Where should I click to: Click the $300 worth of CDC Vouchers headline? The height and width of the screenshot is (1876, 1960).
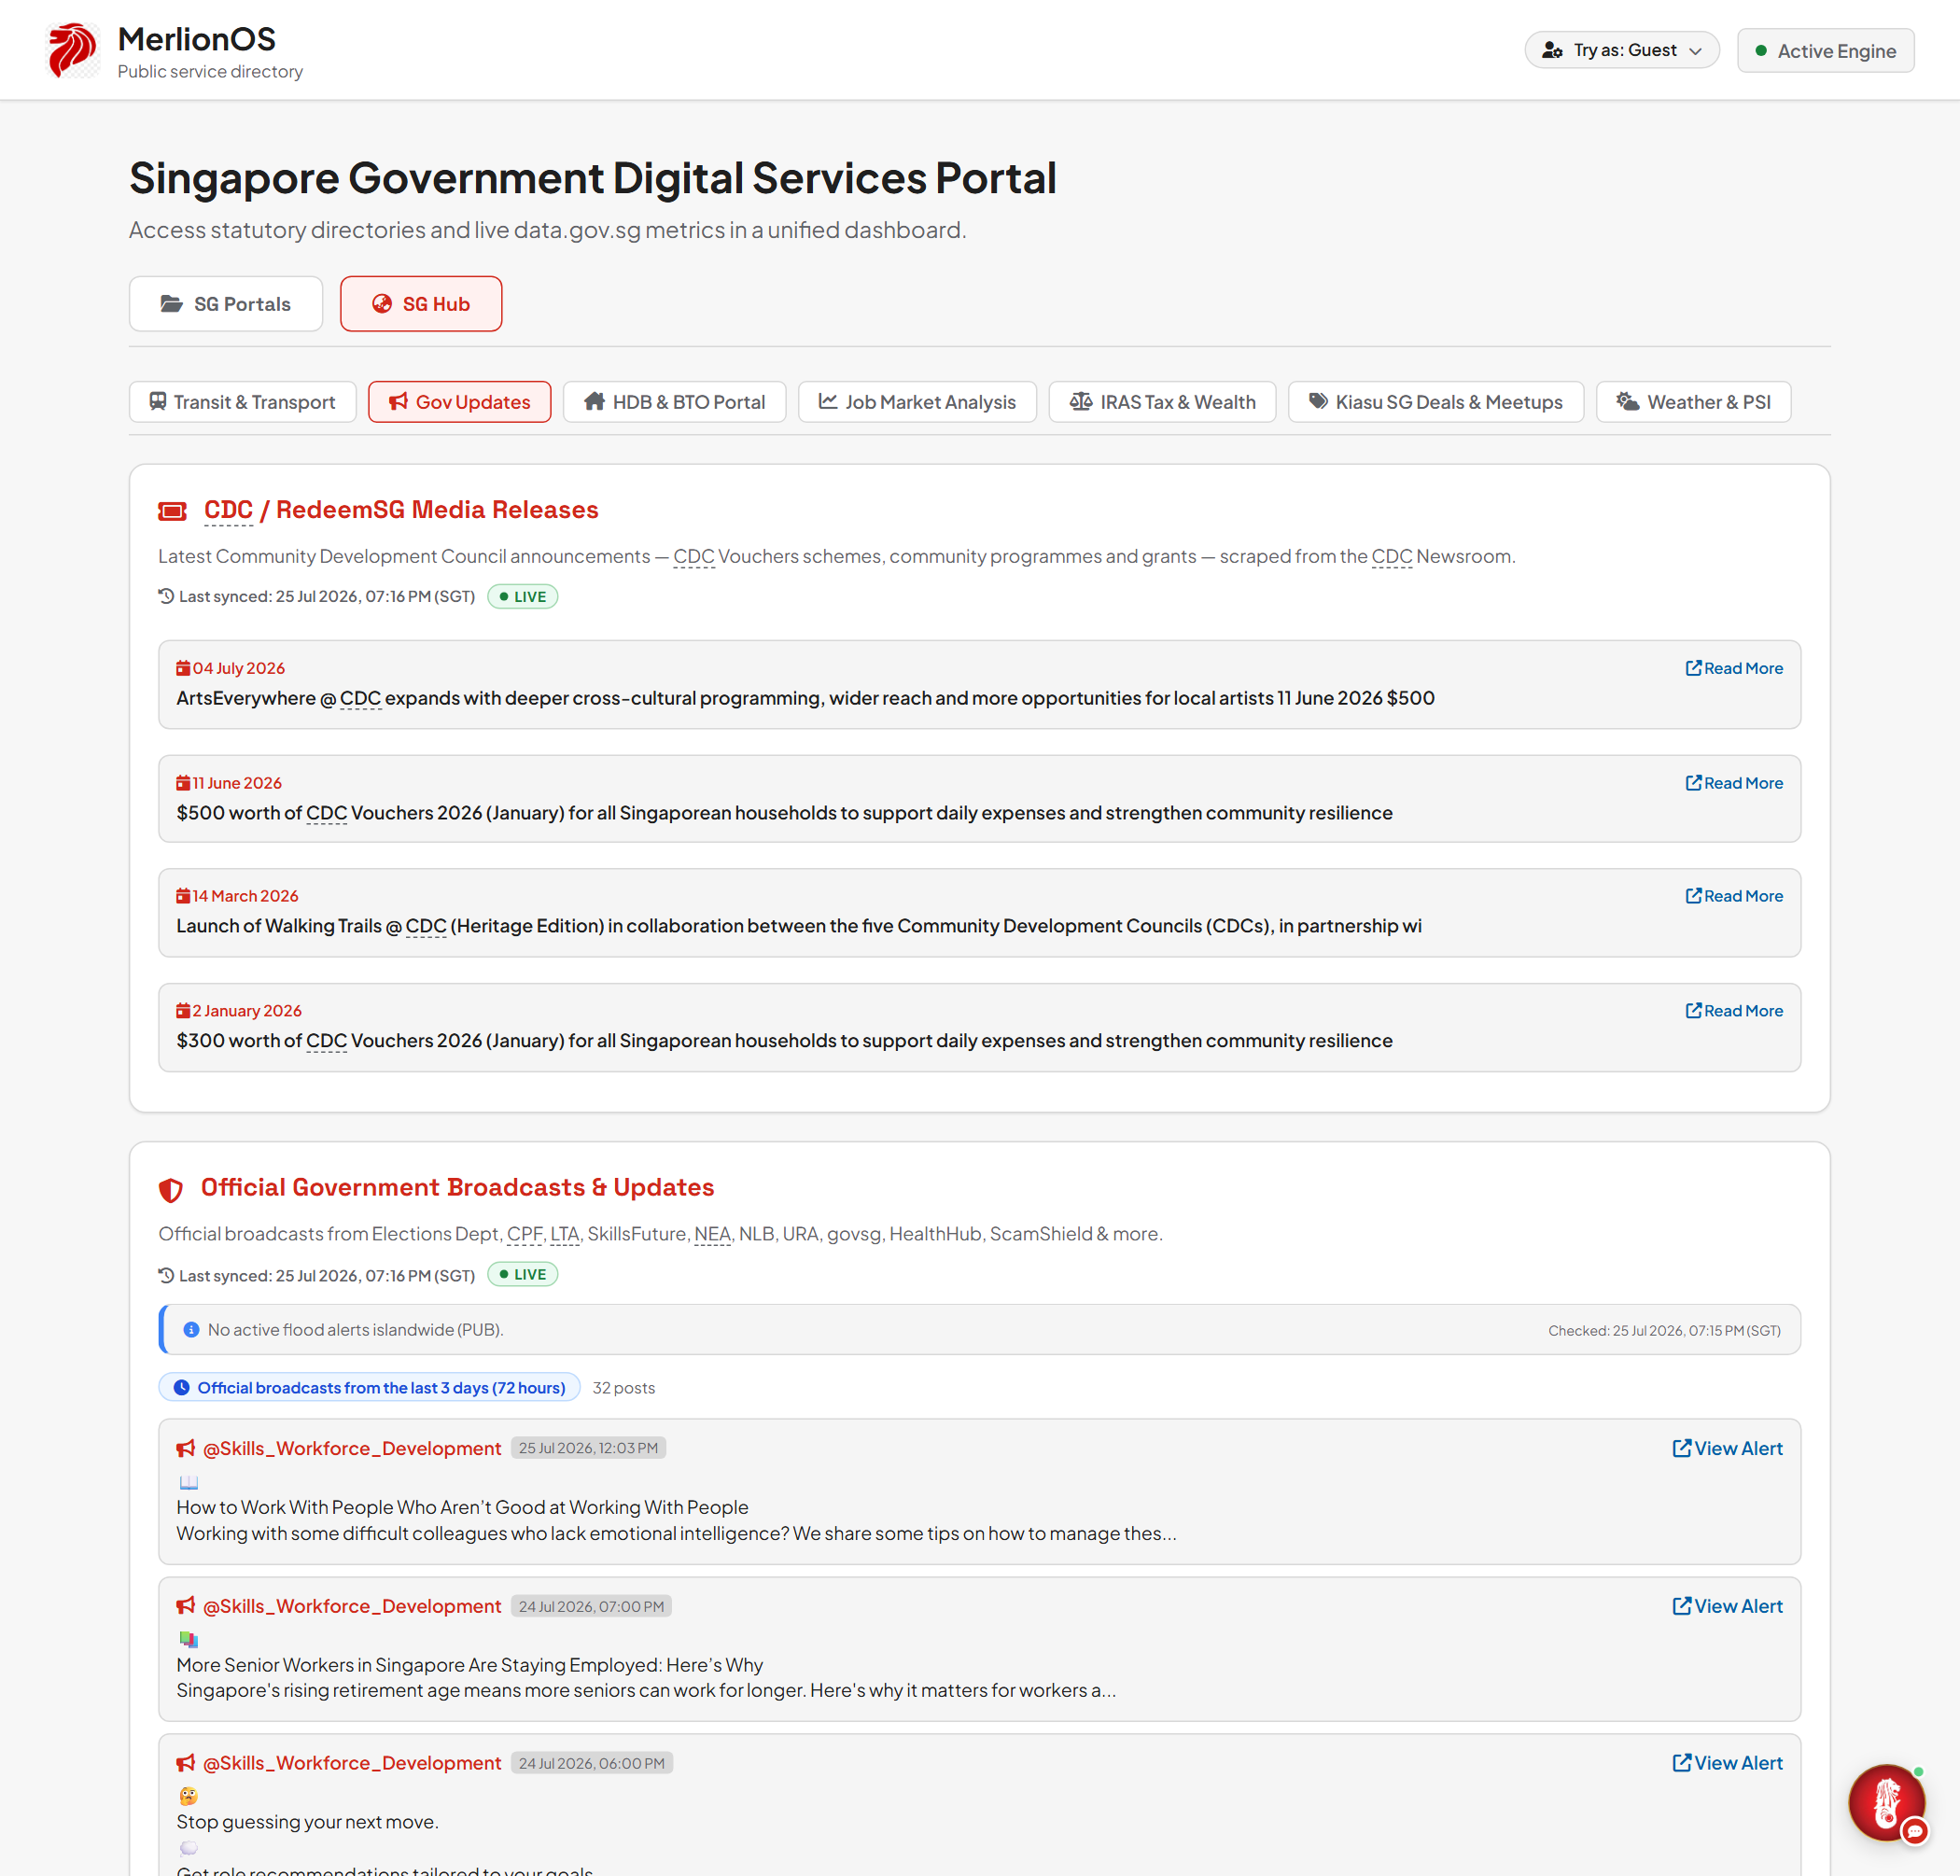(x=784, y=1041)
